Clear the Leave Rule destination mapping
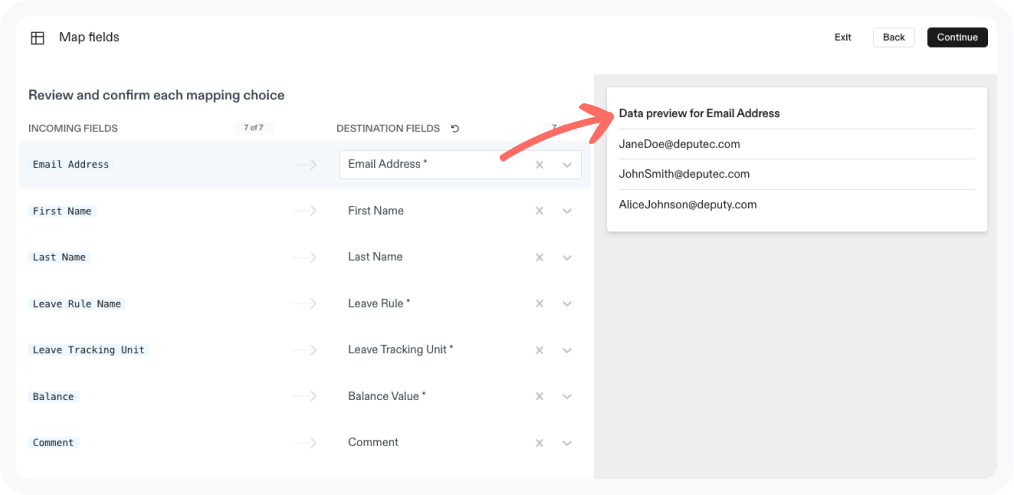1014x495 pixels. pos(539,303)
